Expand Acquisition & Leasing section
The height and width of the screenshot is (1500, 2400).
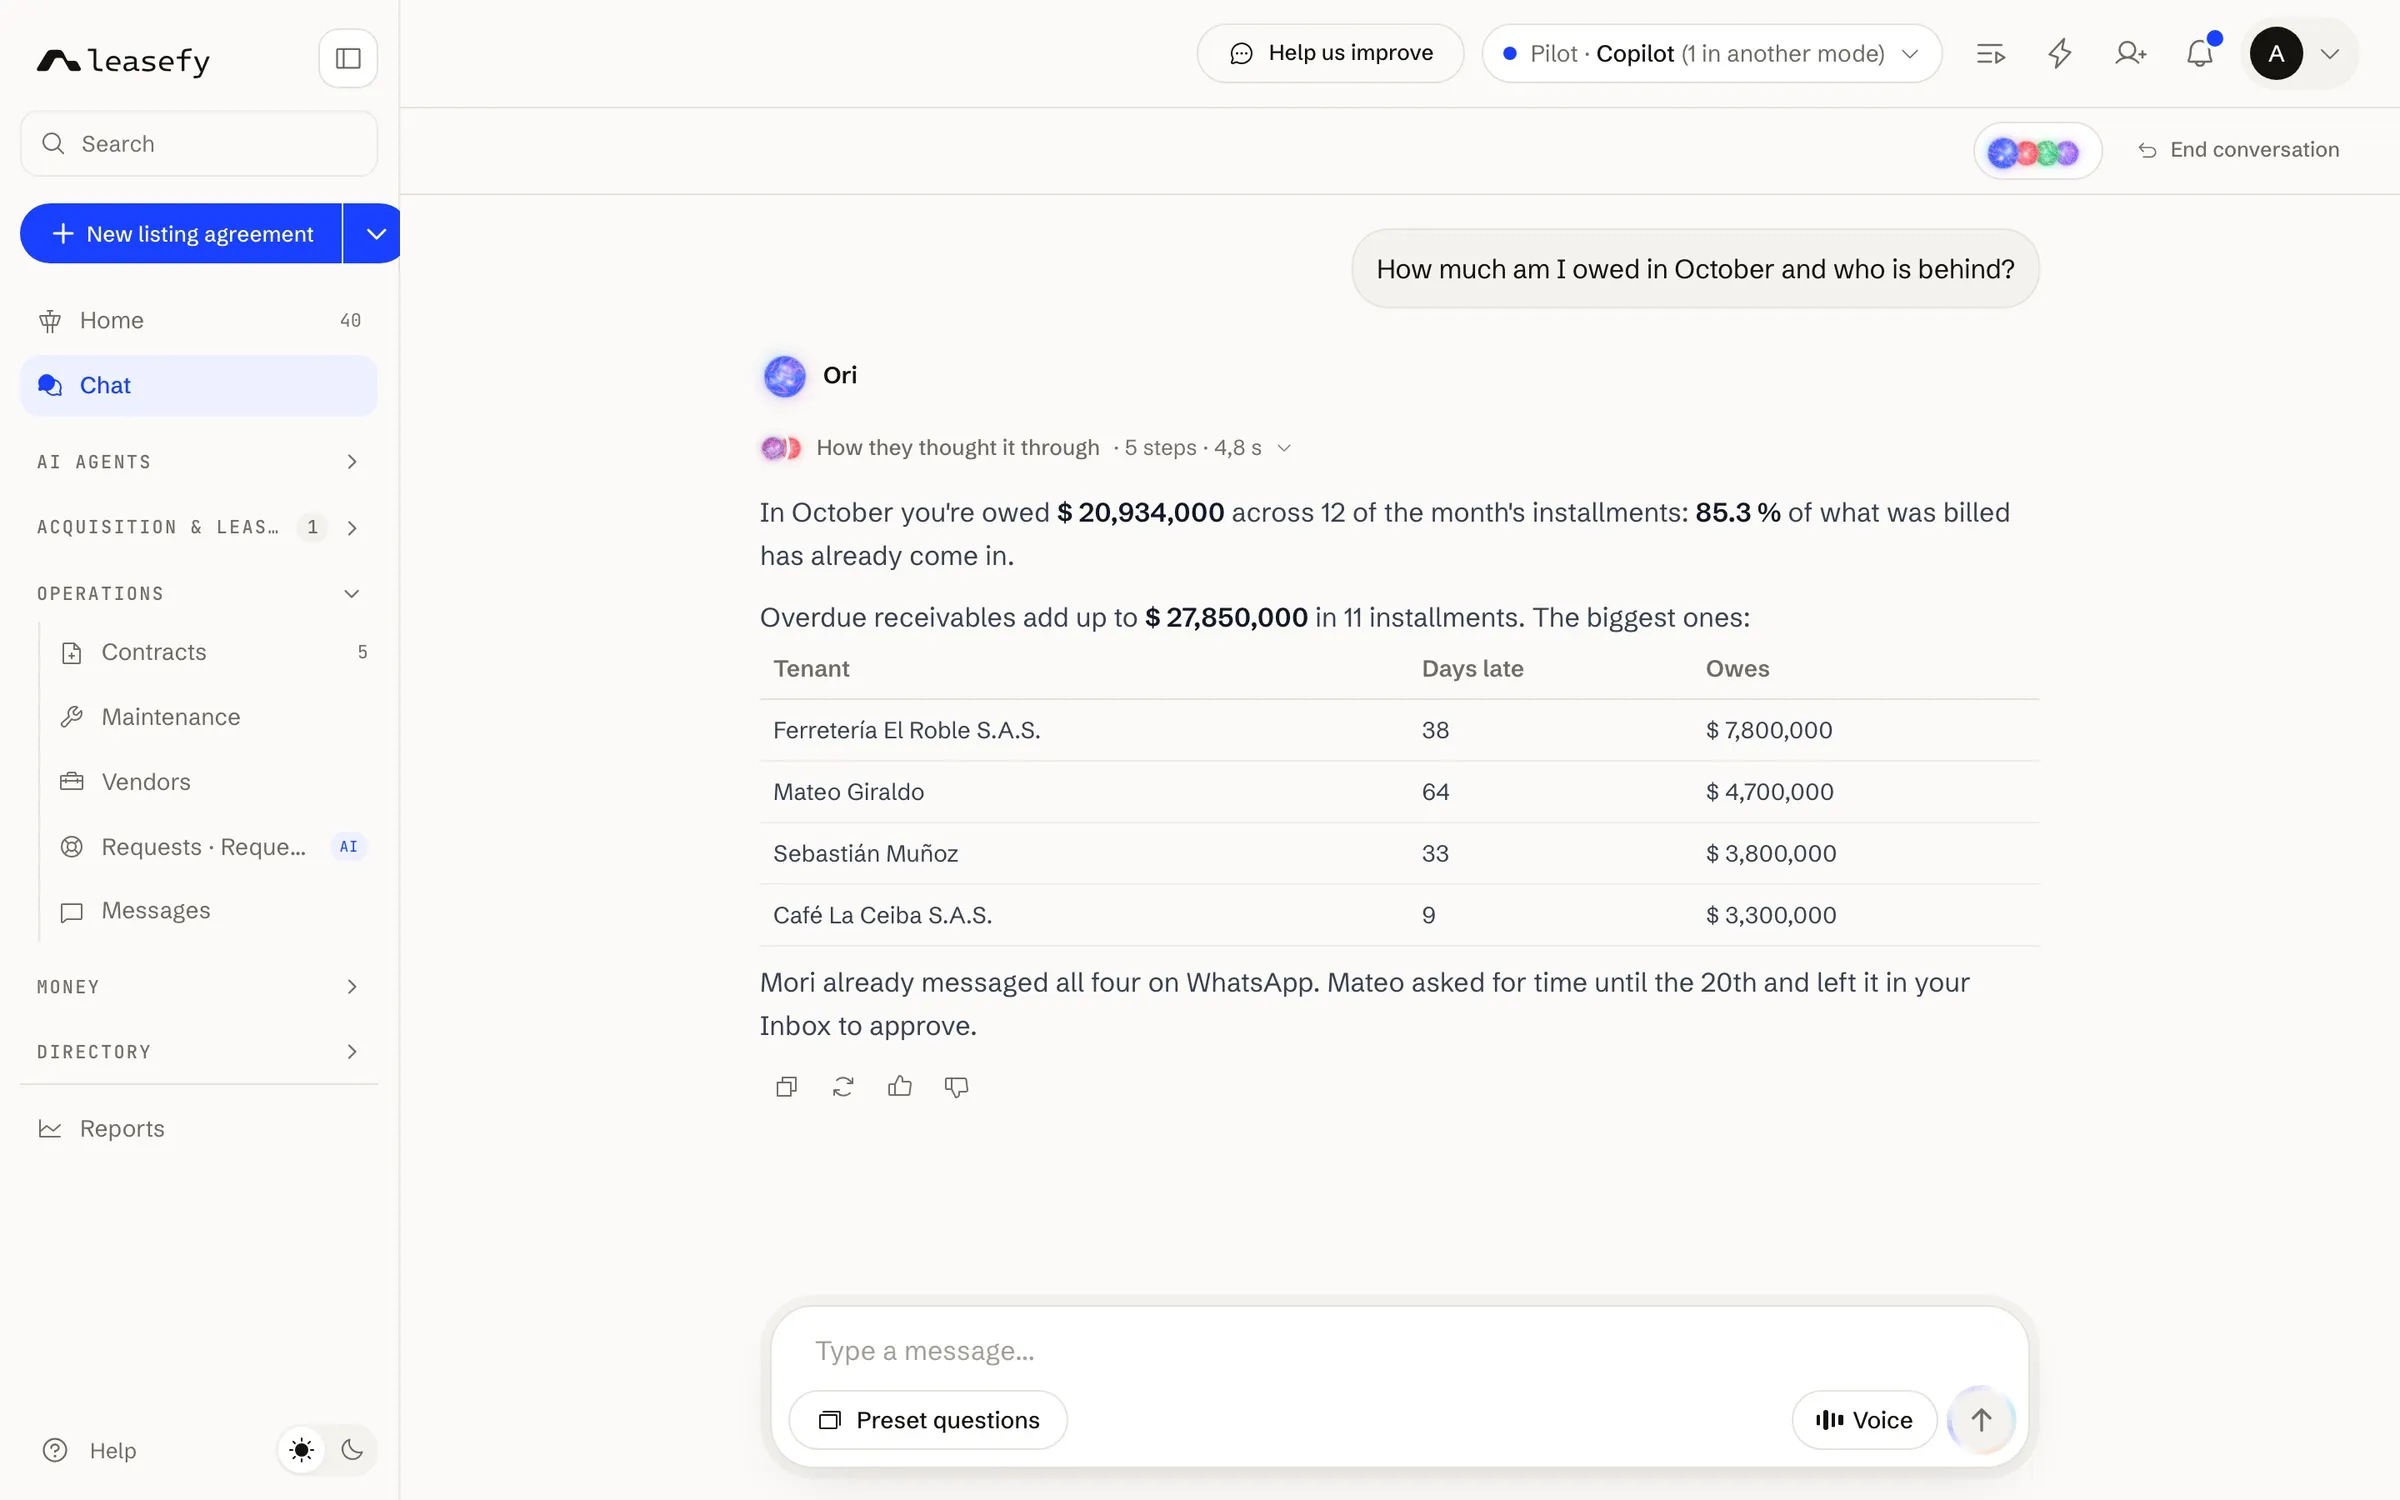point(198,527)
